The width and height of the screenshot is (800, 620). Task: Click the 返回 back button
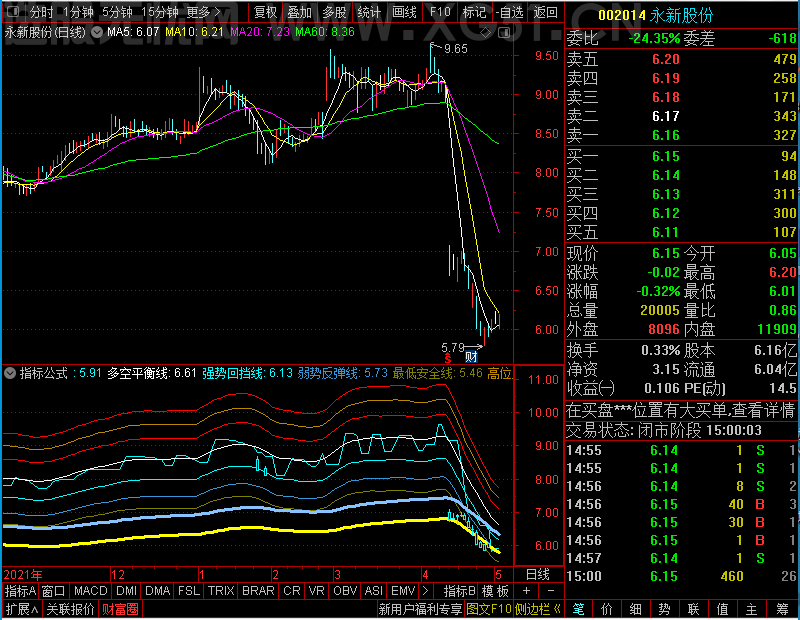point(545,12)
